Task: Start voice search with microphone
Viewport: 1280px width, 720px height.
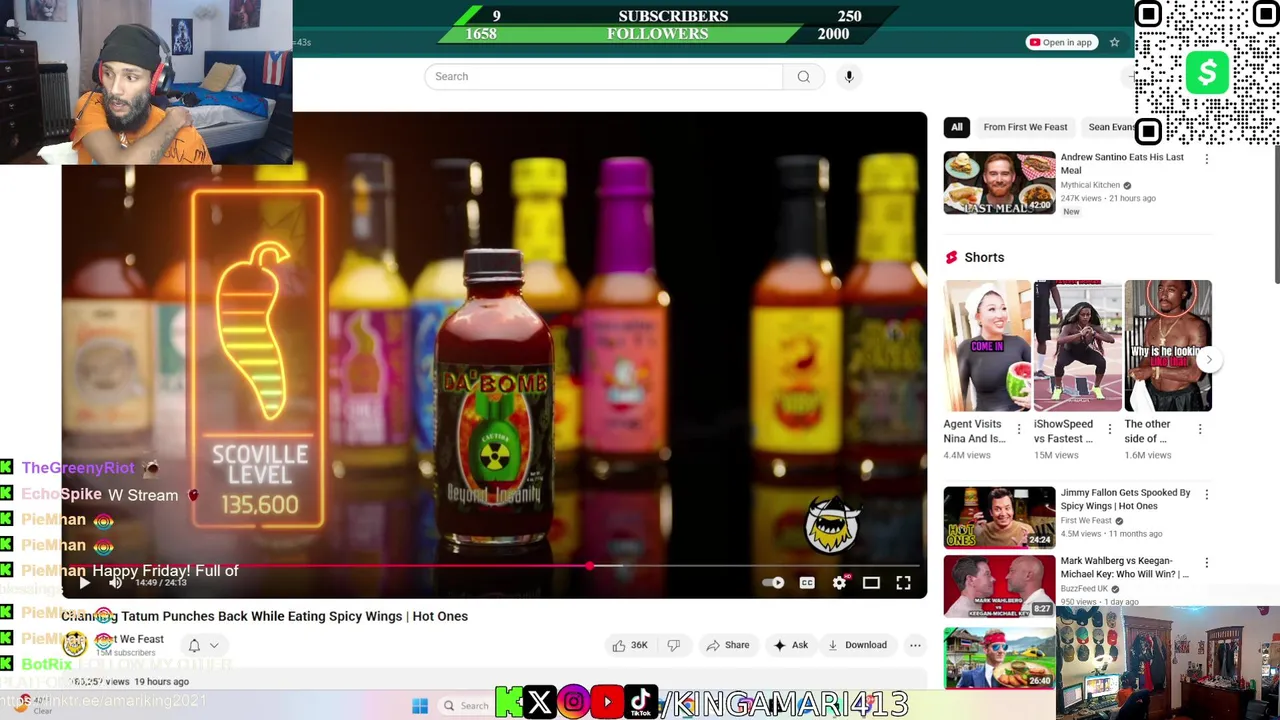Action: (849, 77)
